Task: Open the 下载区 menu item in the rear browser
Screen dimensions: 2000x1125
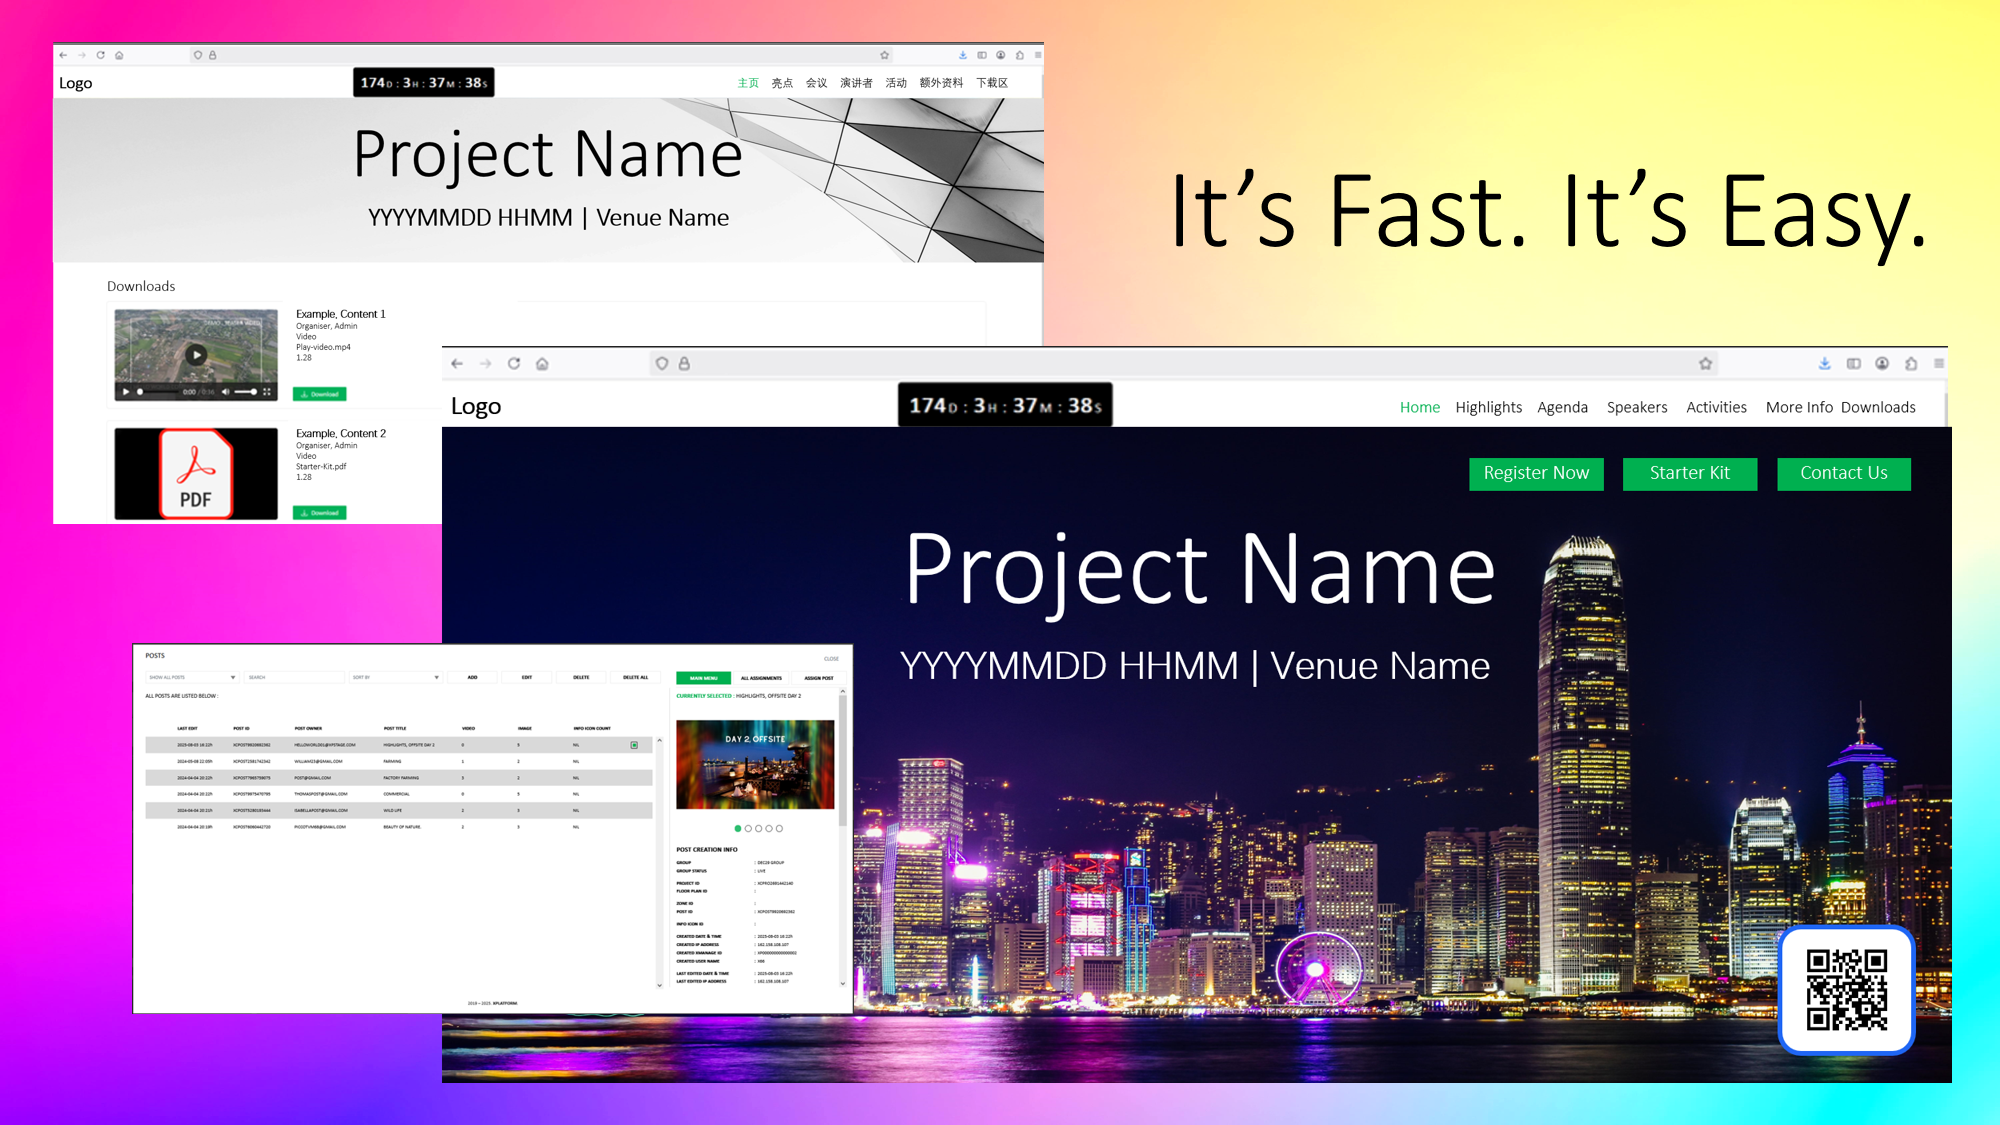Action: (992, 83)
